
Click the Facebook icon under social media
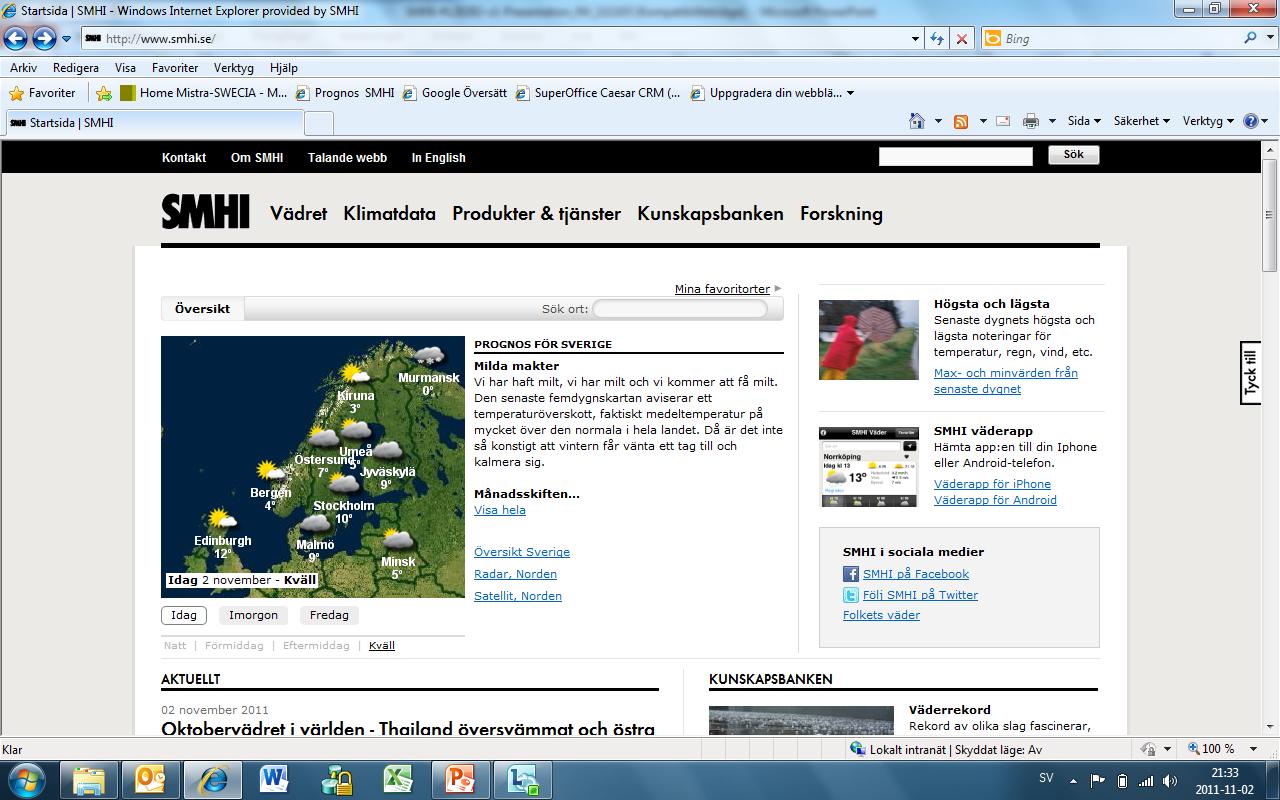[x=851, y=574]
